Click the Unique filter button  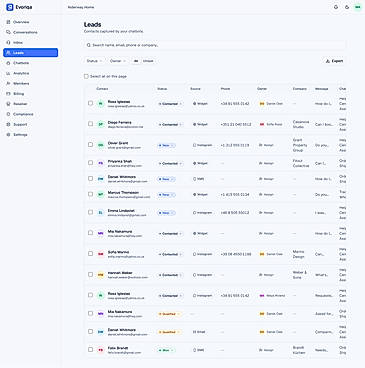point(148,61)
